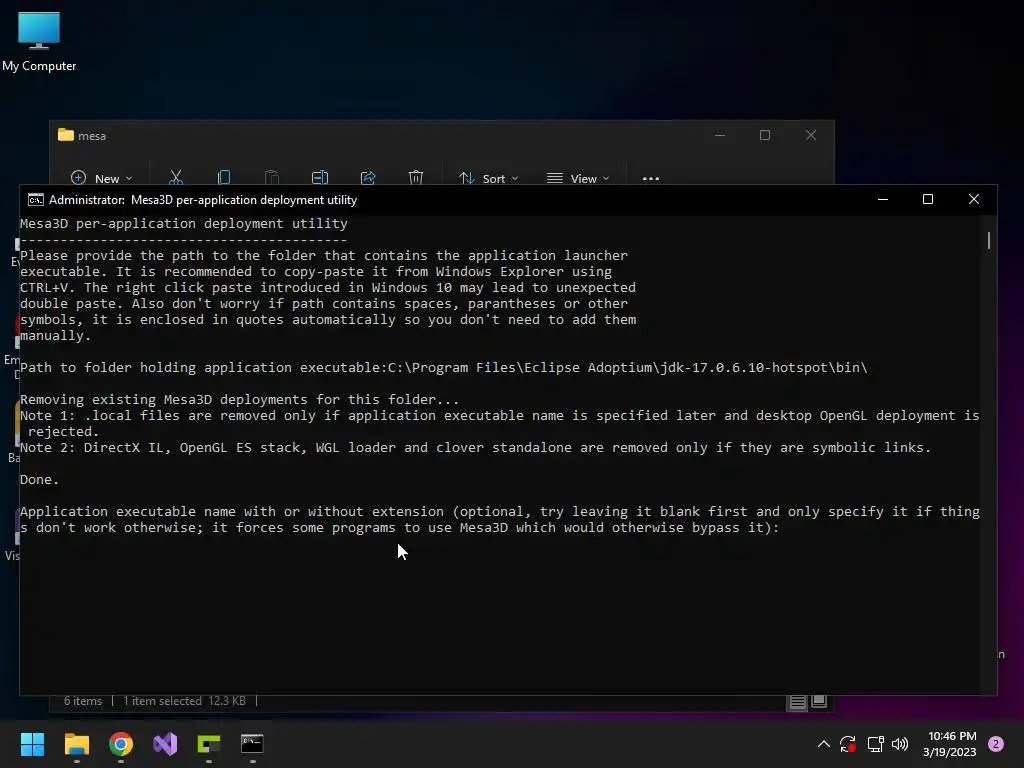Viewport: 1024px width, 768px height.
Task: Open the network tray icon
Action: pyautogui.click(x=875, y=744)
